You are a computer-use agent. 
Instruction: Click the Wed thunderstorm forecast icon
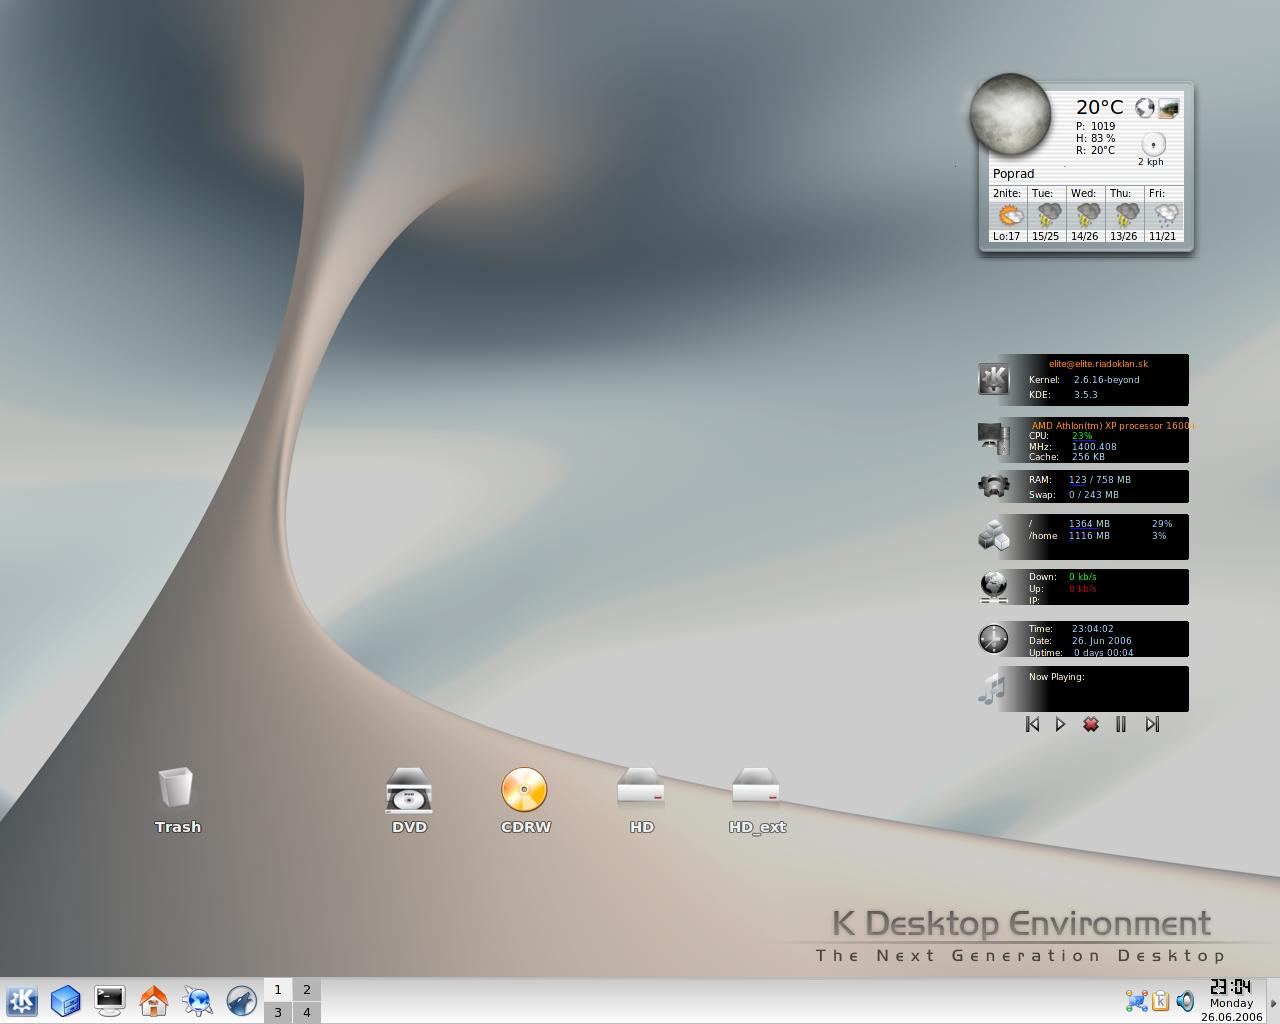[1087, 215]
